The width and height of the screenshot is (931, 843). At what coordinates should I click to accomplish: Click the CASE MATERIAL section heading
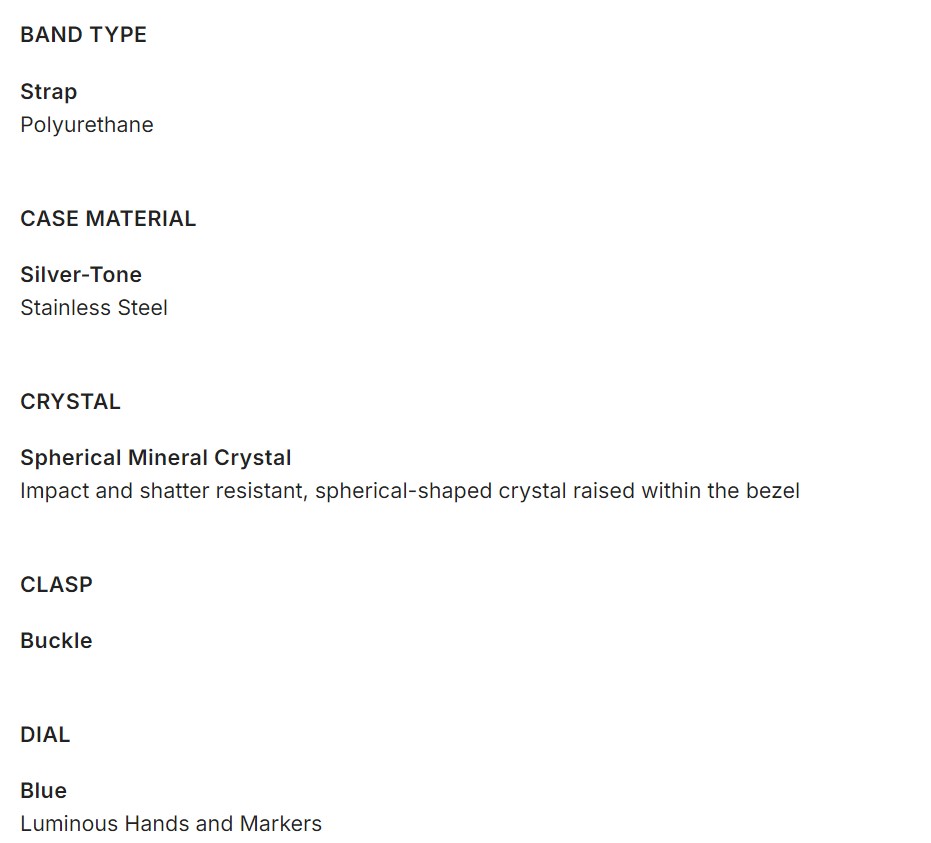[108, 219]
